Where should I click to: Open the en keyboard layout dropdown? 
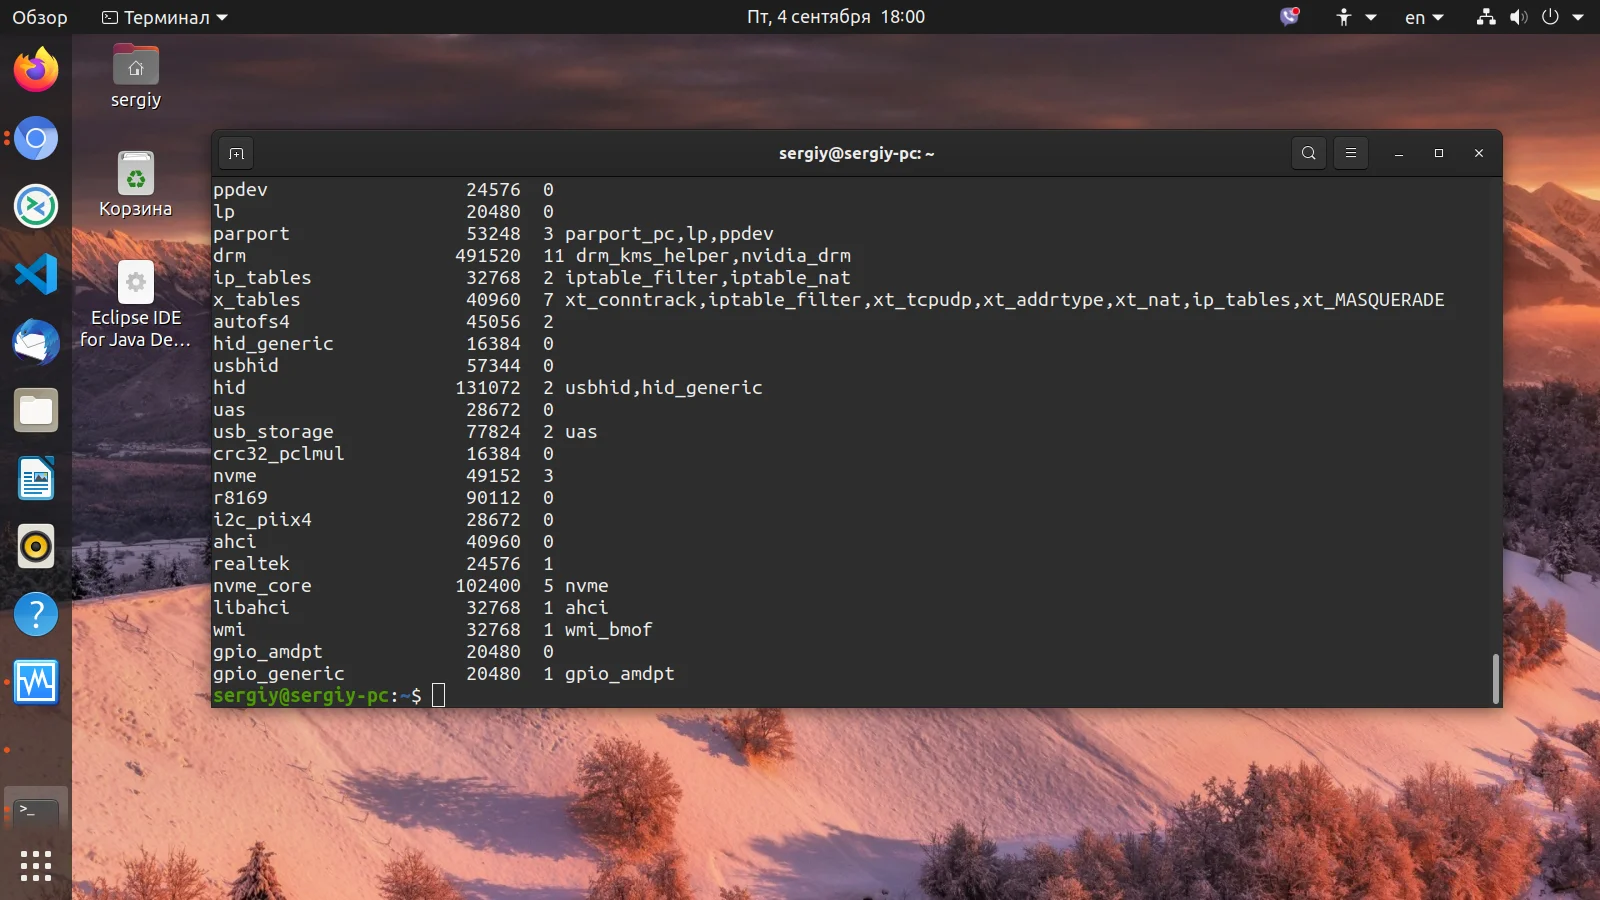[x=1424, y=17]
